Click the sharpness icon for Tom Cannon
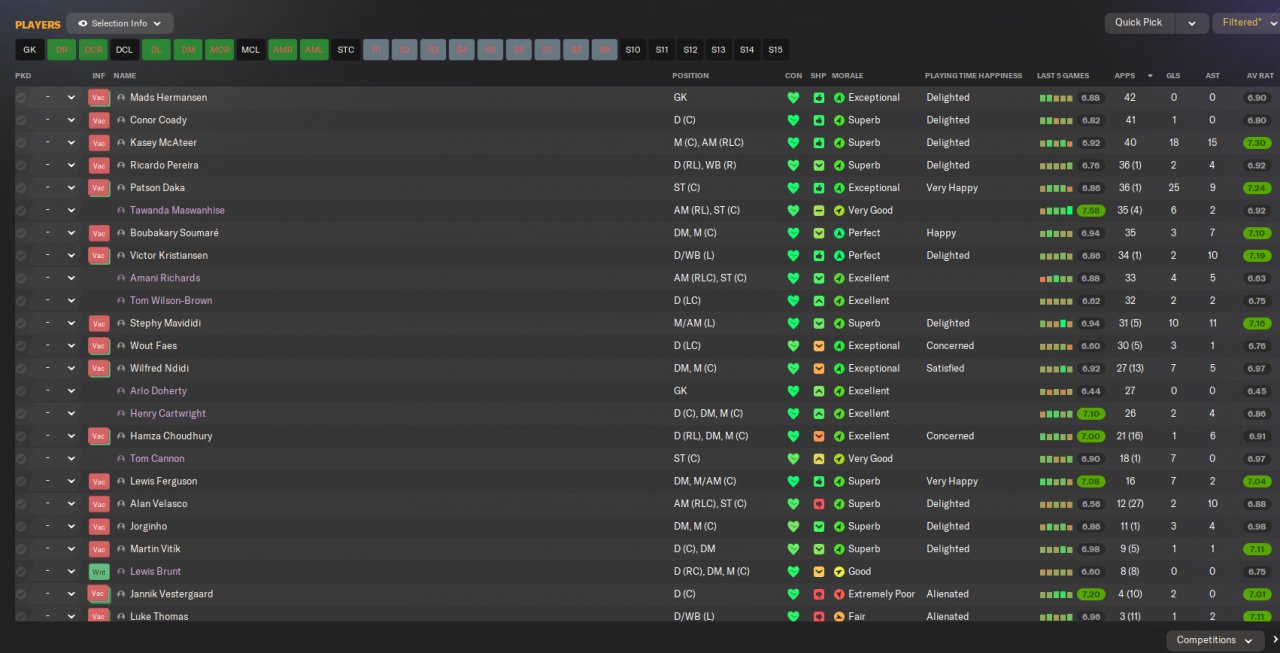Viewport: 1280px width, 653px height. pyautogui.click(x=818, y=459)
